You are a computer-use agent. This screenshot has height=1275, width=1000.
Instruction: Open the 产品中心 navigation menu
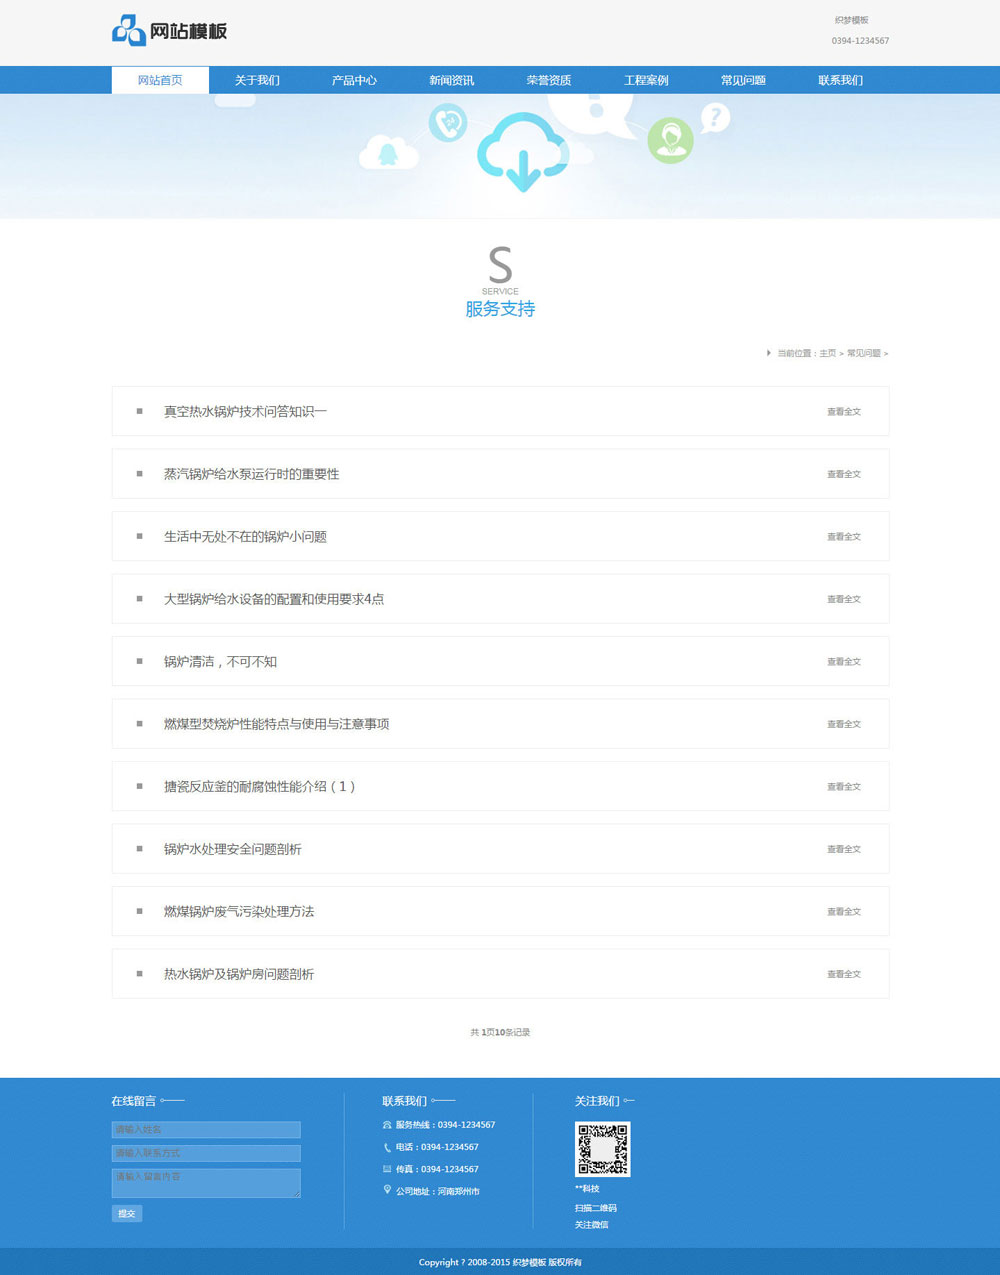[x=355, y=80]
